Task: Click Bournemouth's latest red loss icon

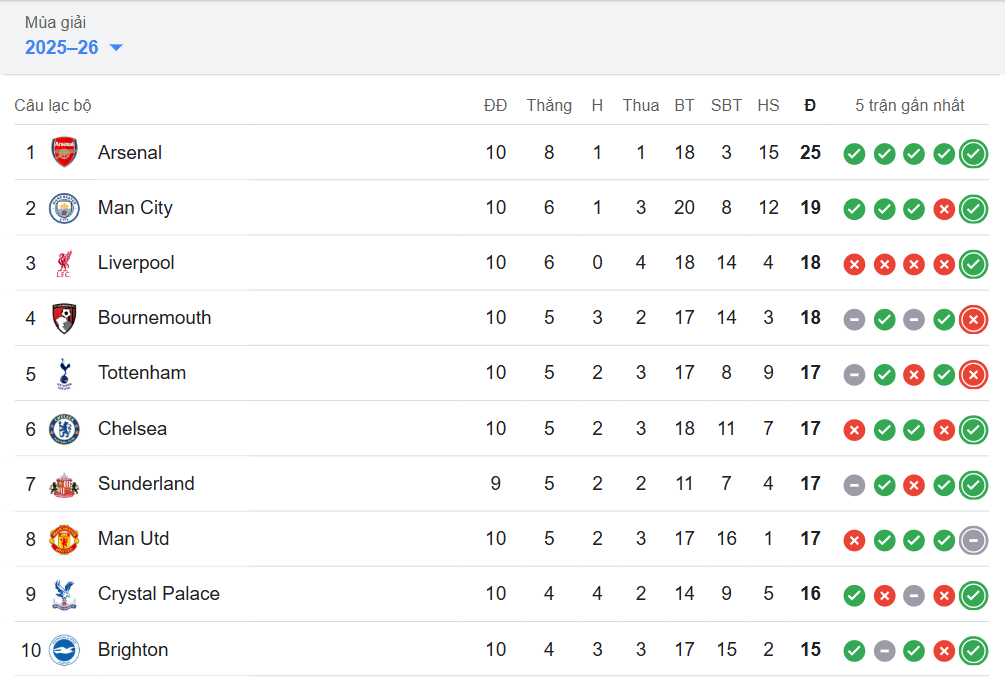Action: [x=973, y=319]
